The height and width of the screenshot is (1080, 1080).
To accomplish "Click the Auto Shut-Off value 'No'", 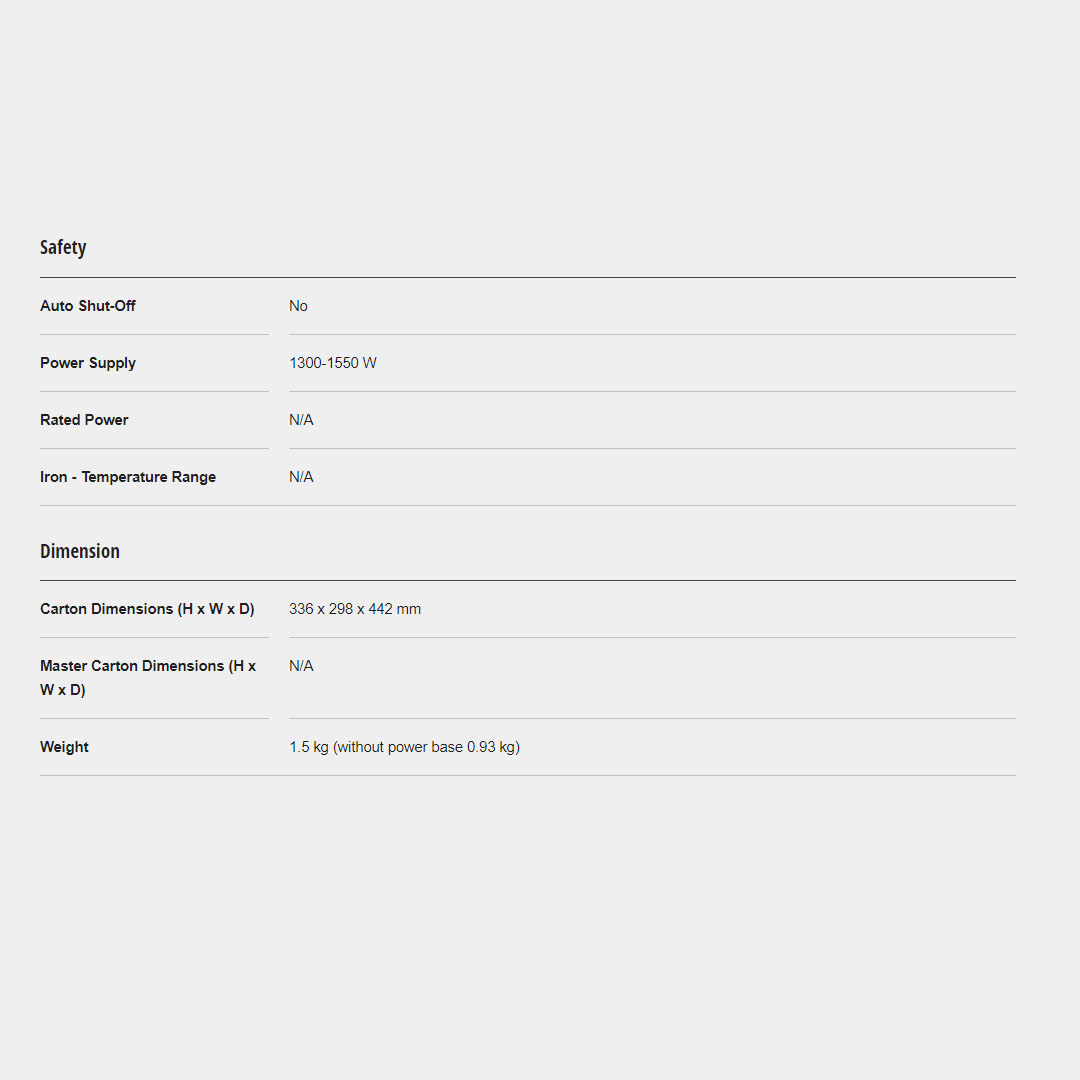I will (x=298, y=306).
